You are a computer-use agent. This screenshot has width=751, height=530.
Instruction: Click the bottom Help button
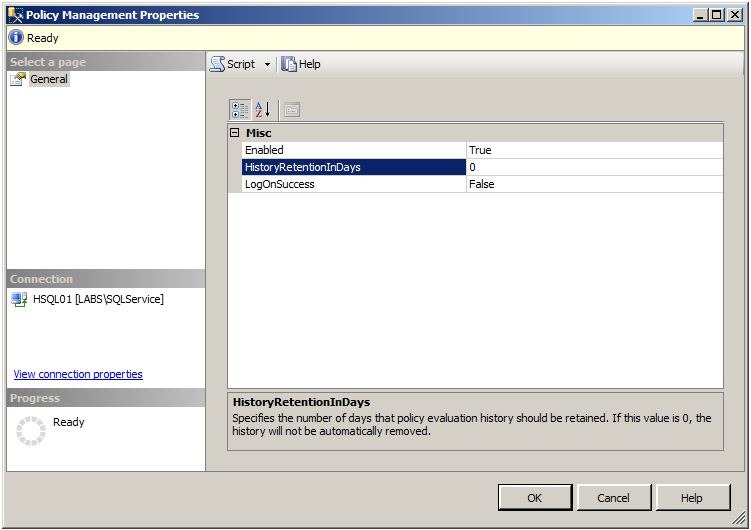tap(692, 498)
